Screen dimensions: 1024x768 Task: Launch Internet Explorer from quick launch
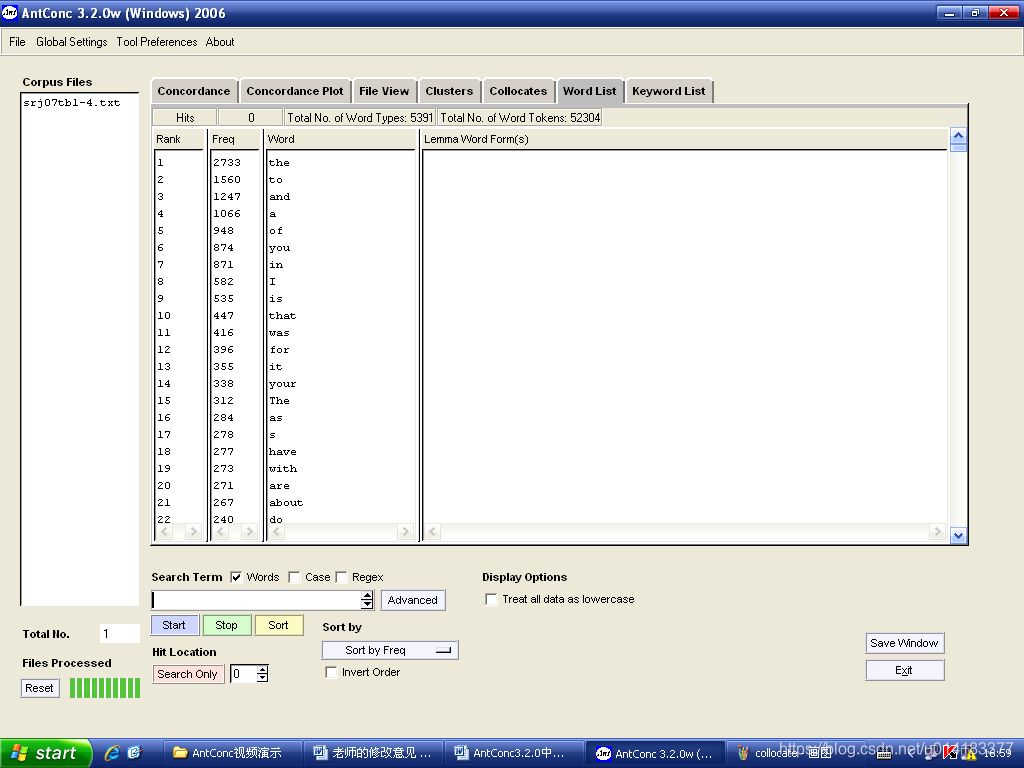112,753
